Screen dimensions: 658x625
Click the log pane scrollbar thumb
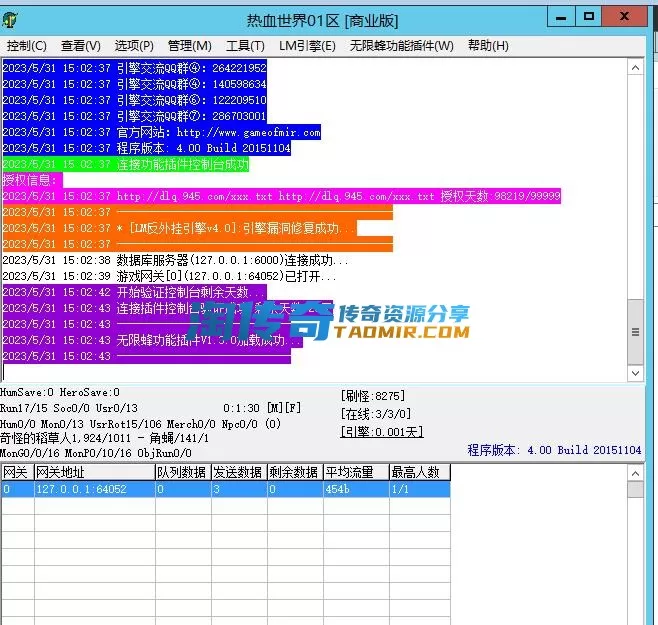(635, 332)
